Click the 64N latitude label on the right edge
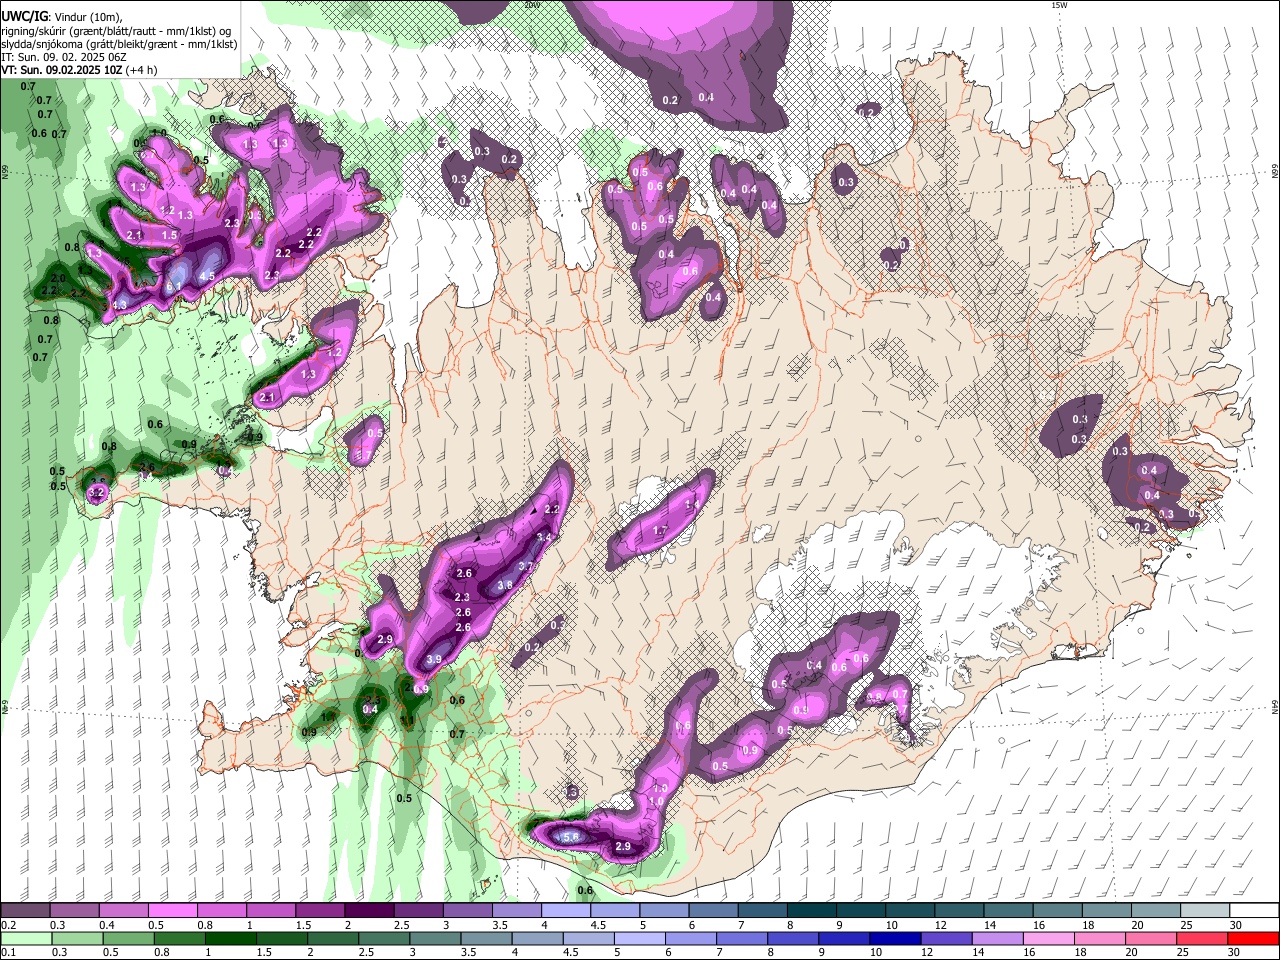The width and height of the screenshot is (1280, 960). coord(1275,706)
